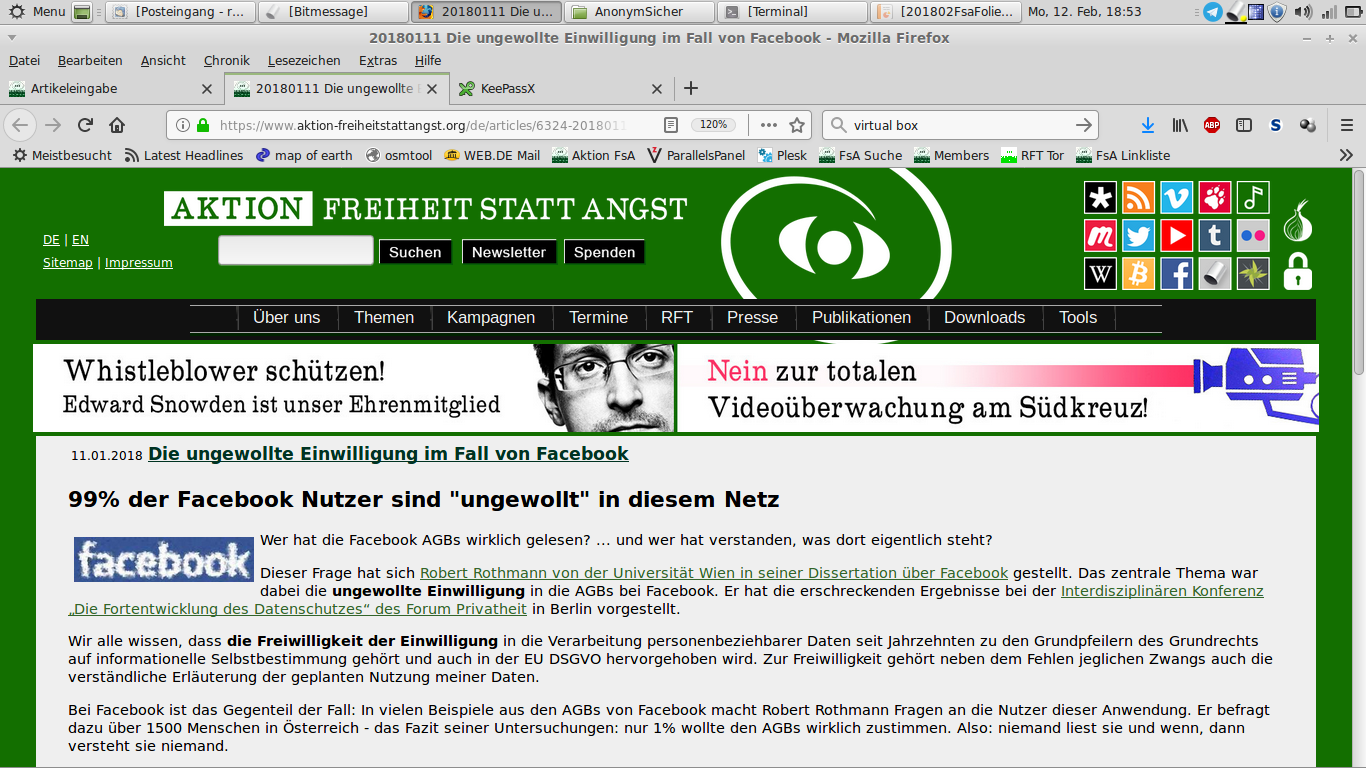Click the Adblock Plus ABP icon
1366x768 pixels.
tap(1212, 125)
